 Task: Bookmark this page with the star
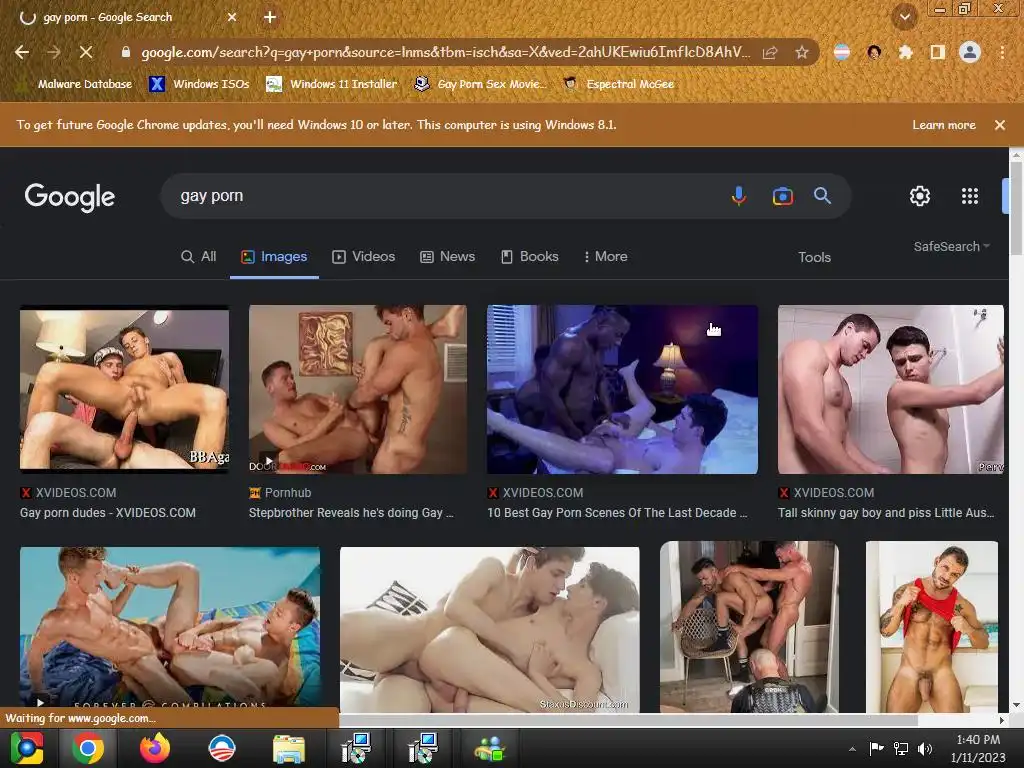tap(802, 52)
